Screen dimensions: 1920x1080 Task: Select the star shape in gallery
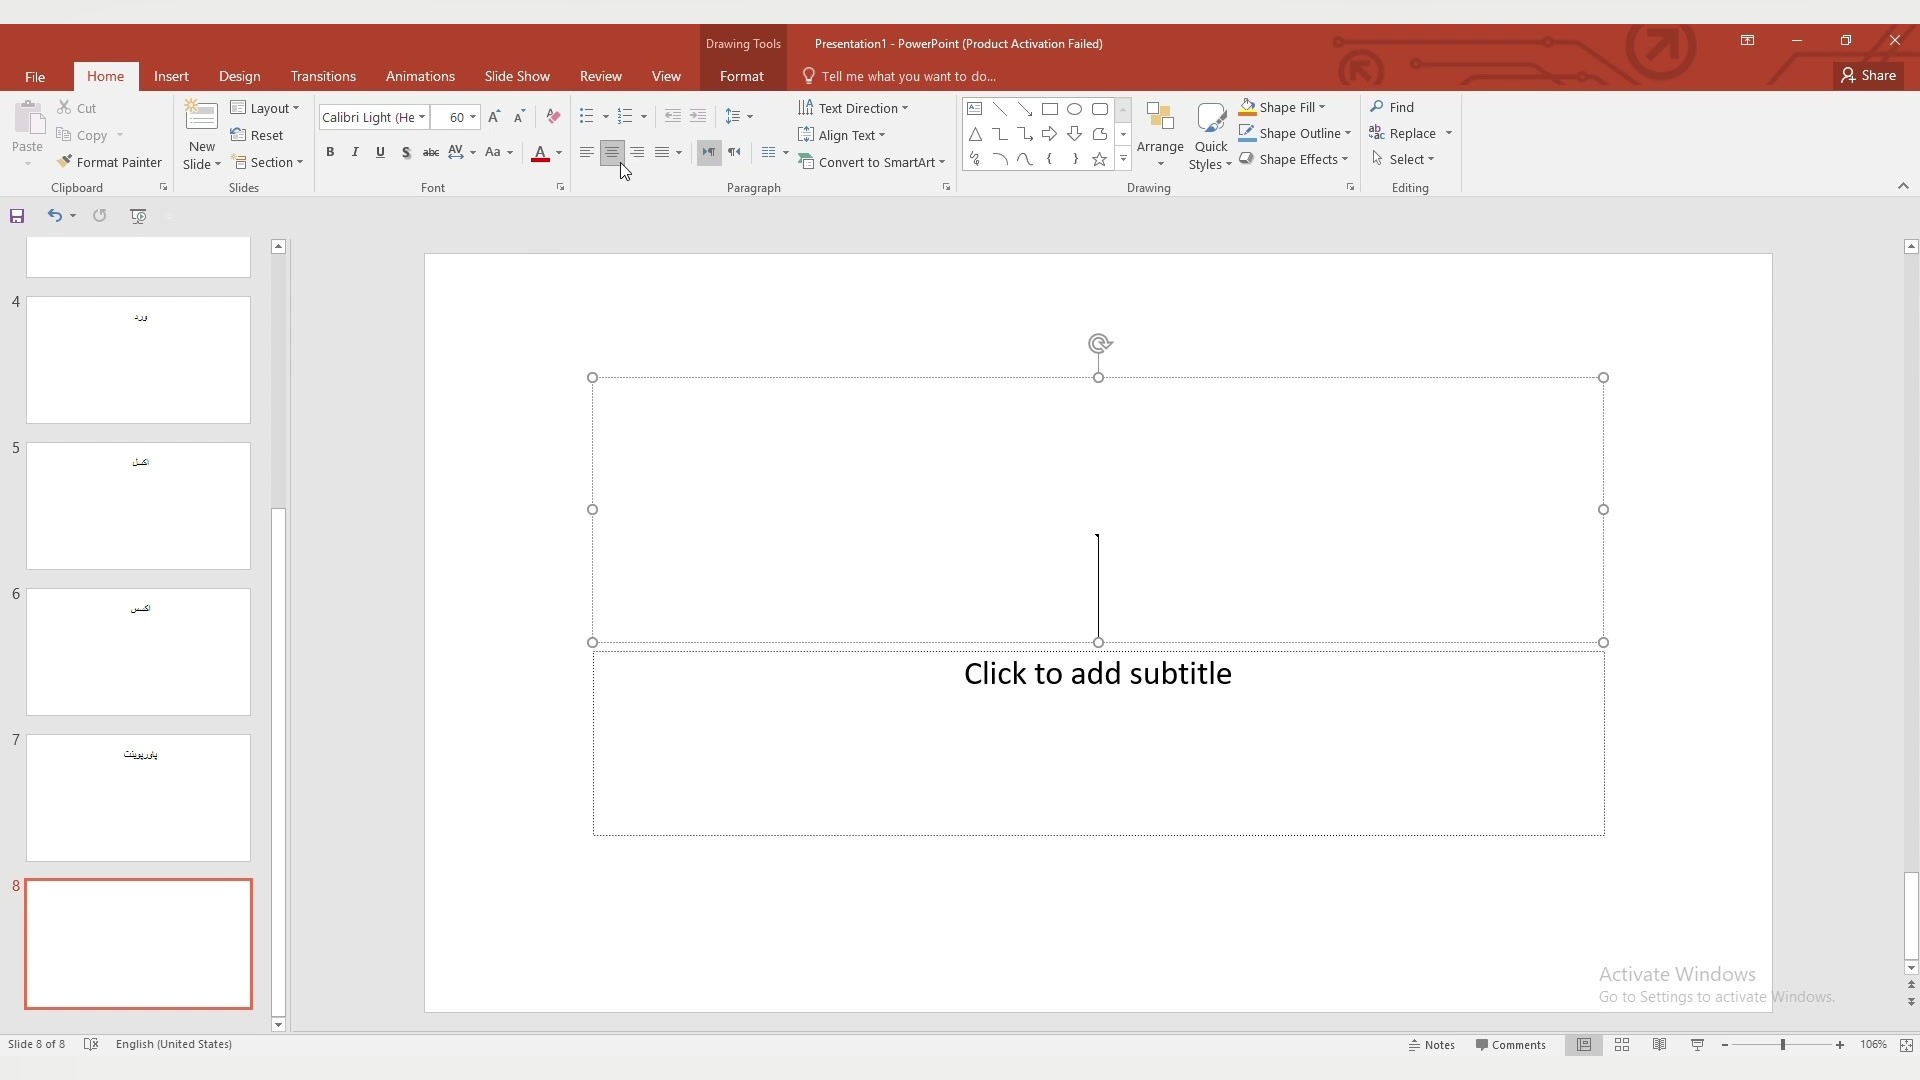pyautogui.click(x=1099, y=160)
